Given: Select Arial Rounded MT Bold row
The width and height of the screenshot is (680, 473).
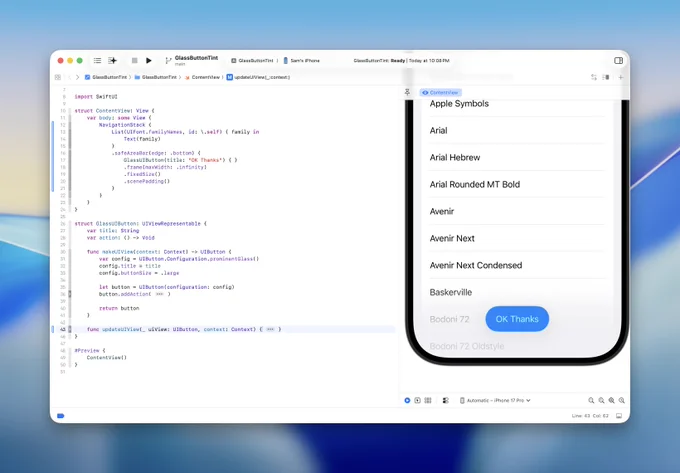Looking at the screenshot, I should pyautogui.click(x=517, y=184).
